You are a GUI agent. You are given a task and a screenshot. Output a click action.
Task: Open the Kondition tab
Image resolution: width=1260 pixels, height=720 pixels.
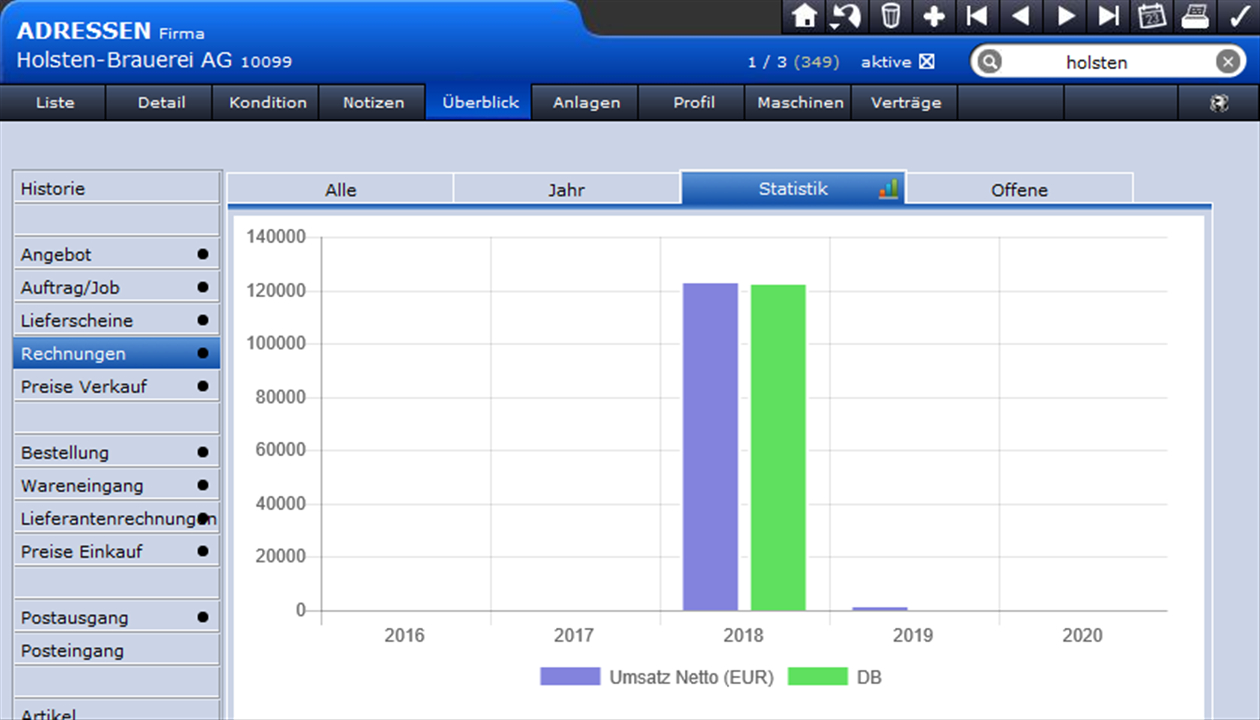coord(268,102)
